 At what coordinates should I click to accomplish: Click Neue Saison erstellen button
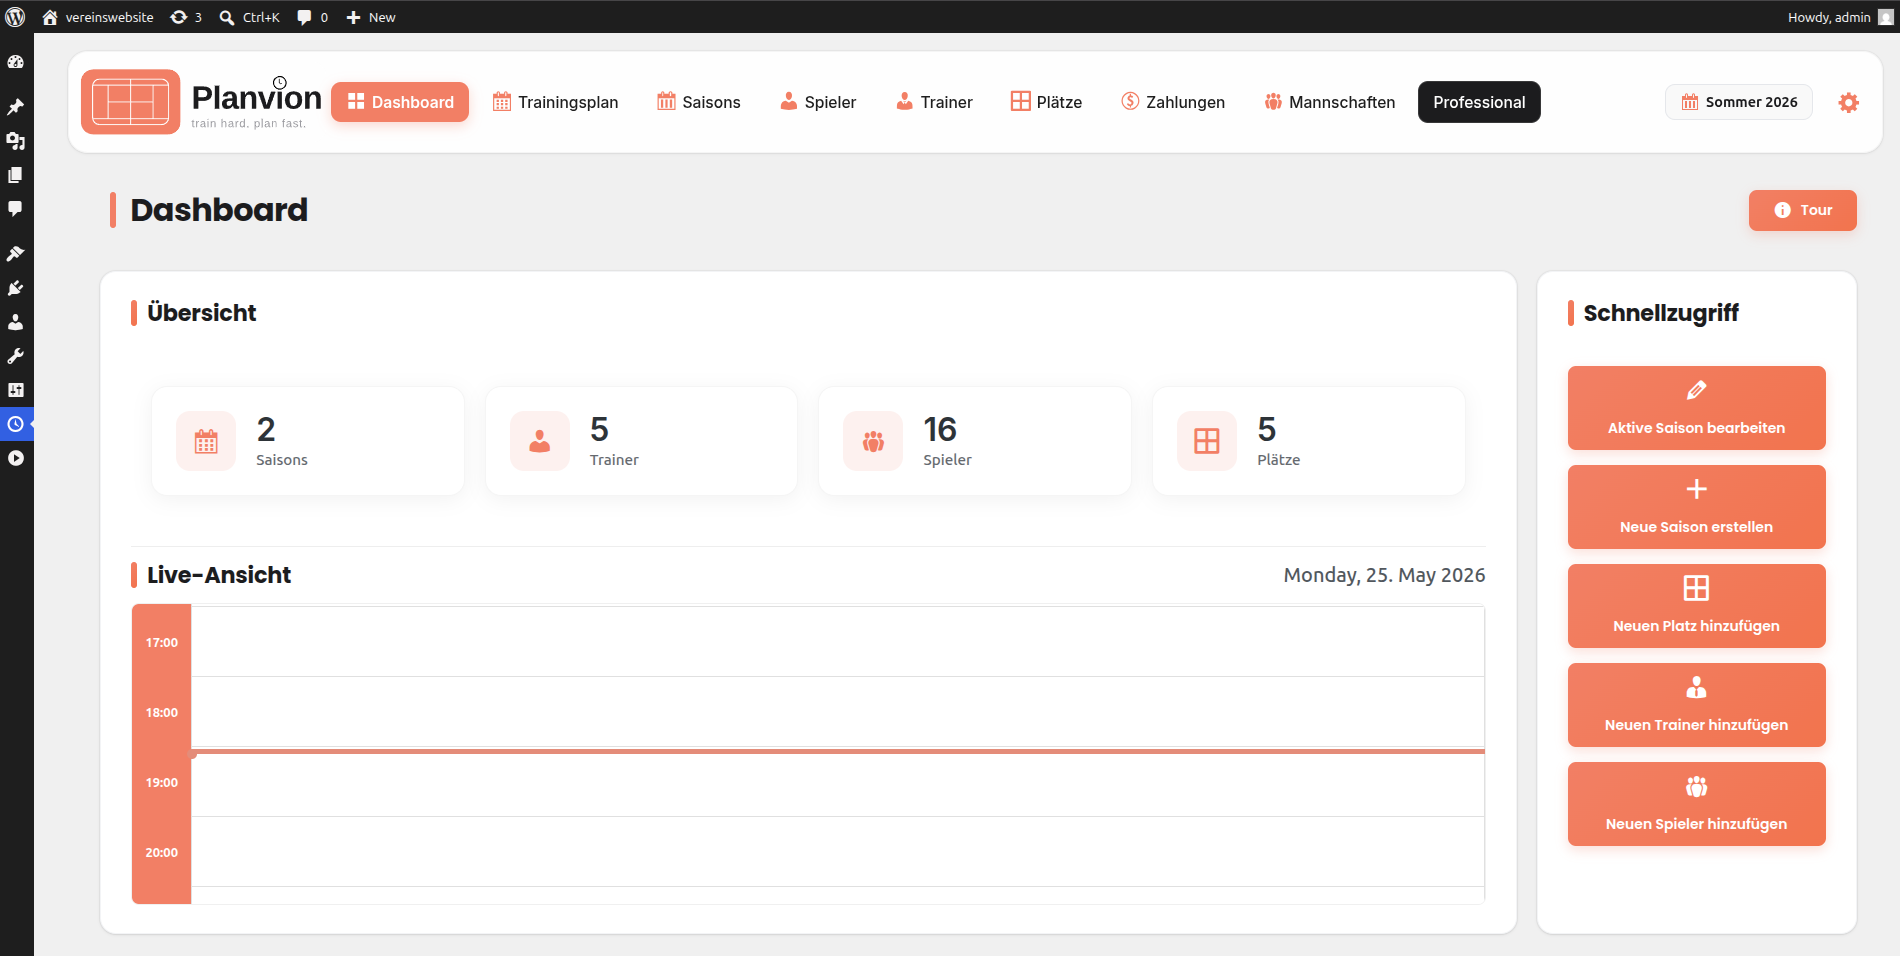pyautogui.click(x=1697, y=507)
